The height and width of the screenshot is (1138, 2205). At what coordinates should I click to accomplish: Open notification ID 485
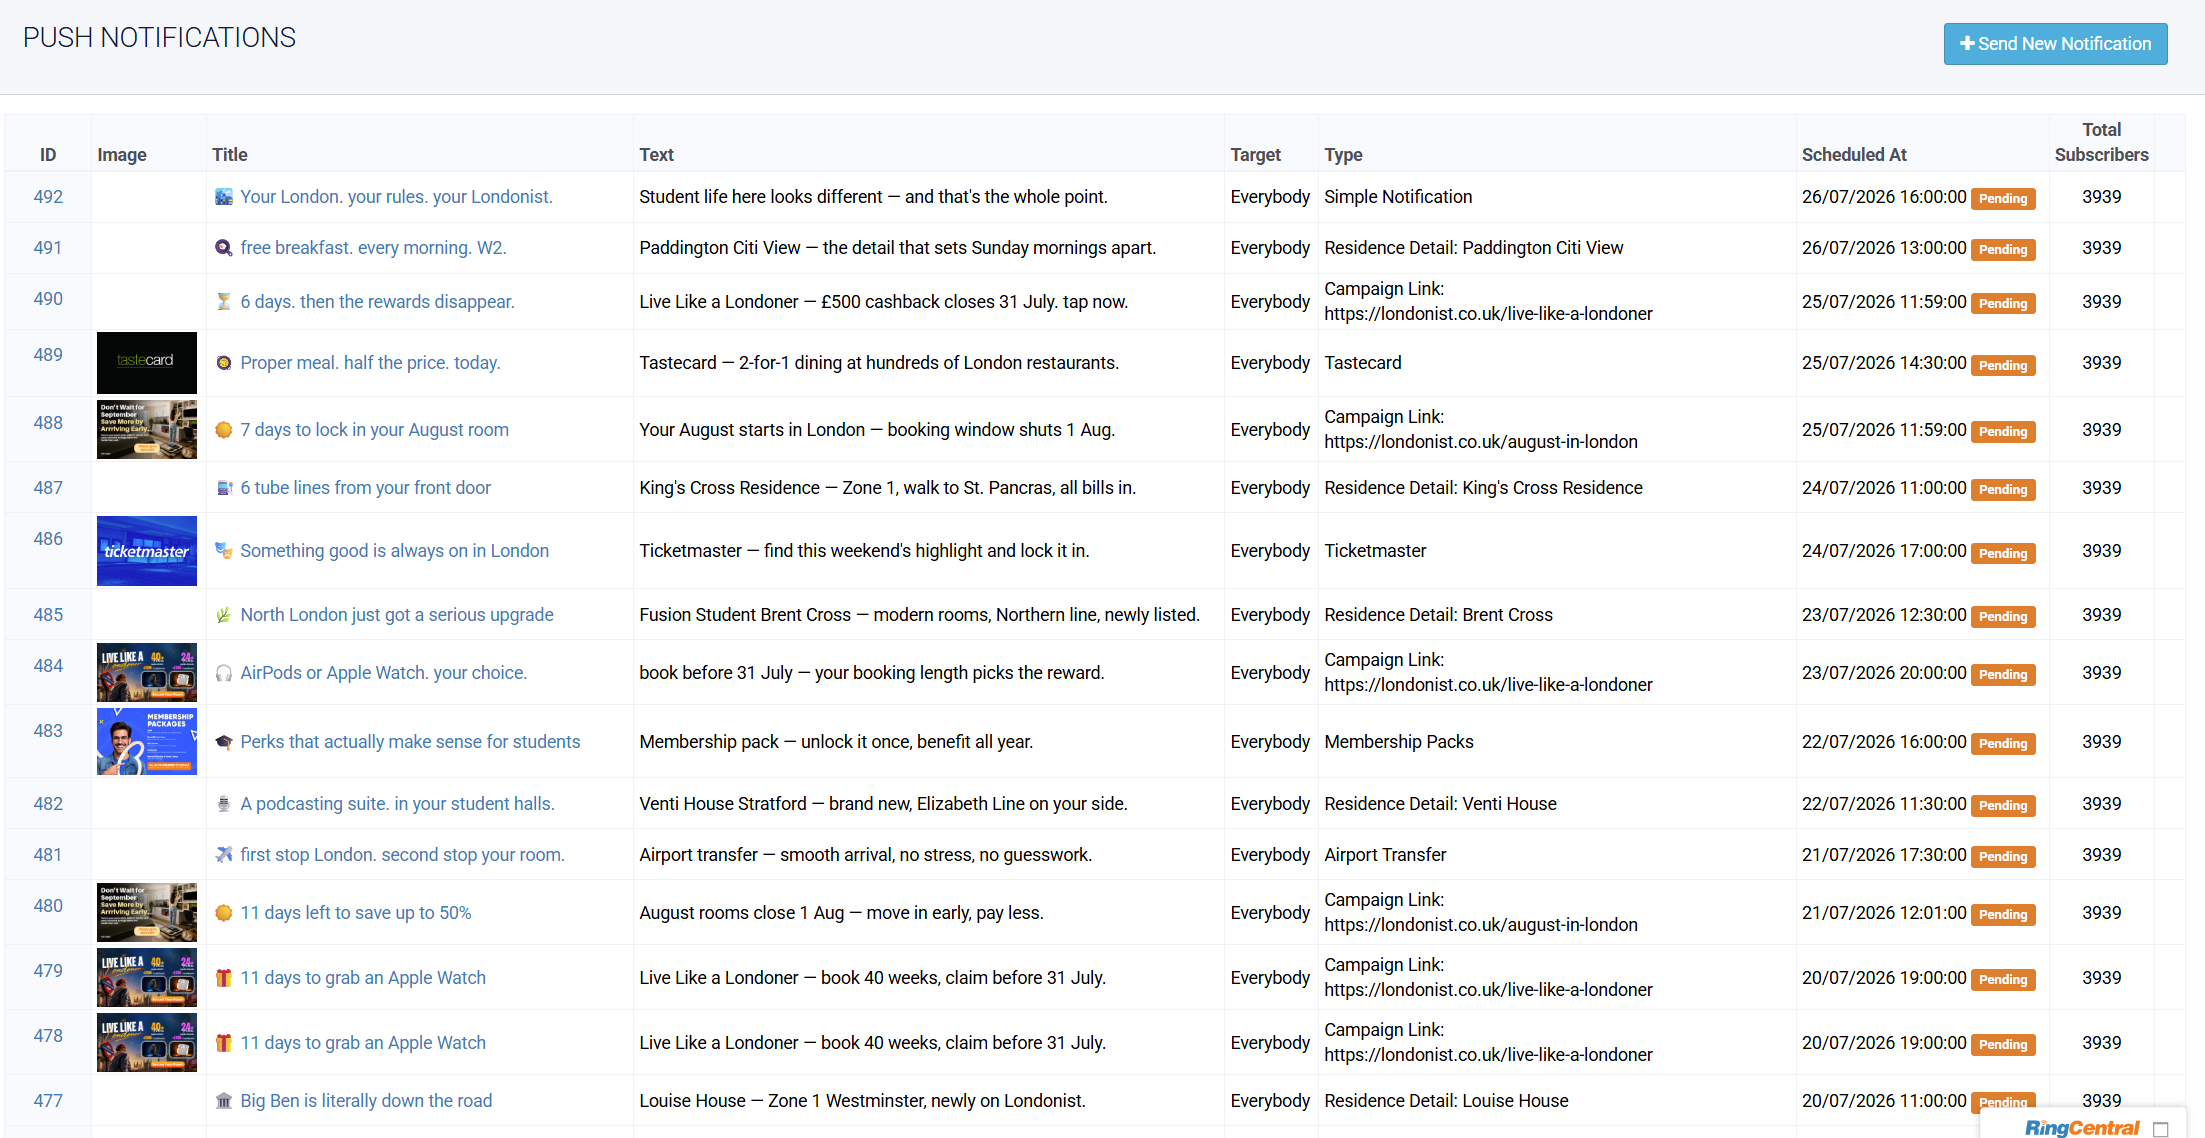point(48,615)
